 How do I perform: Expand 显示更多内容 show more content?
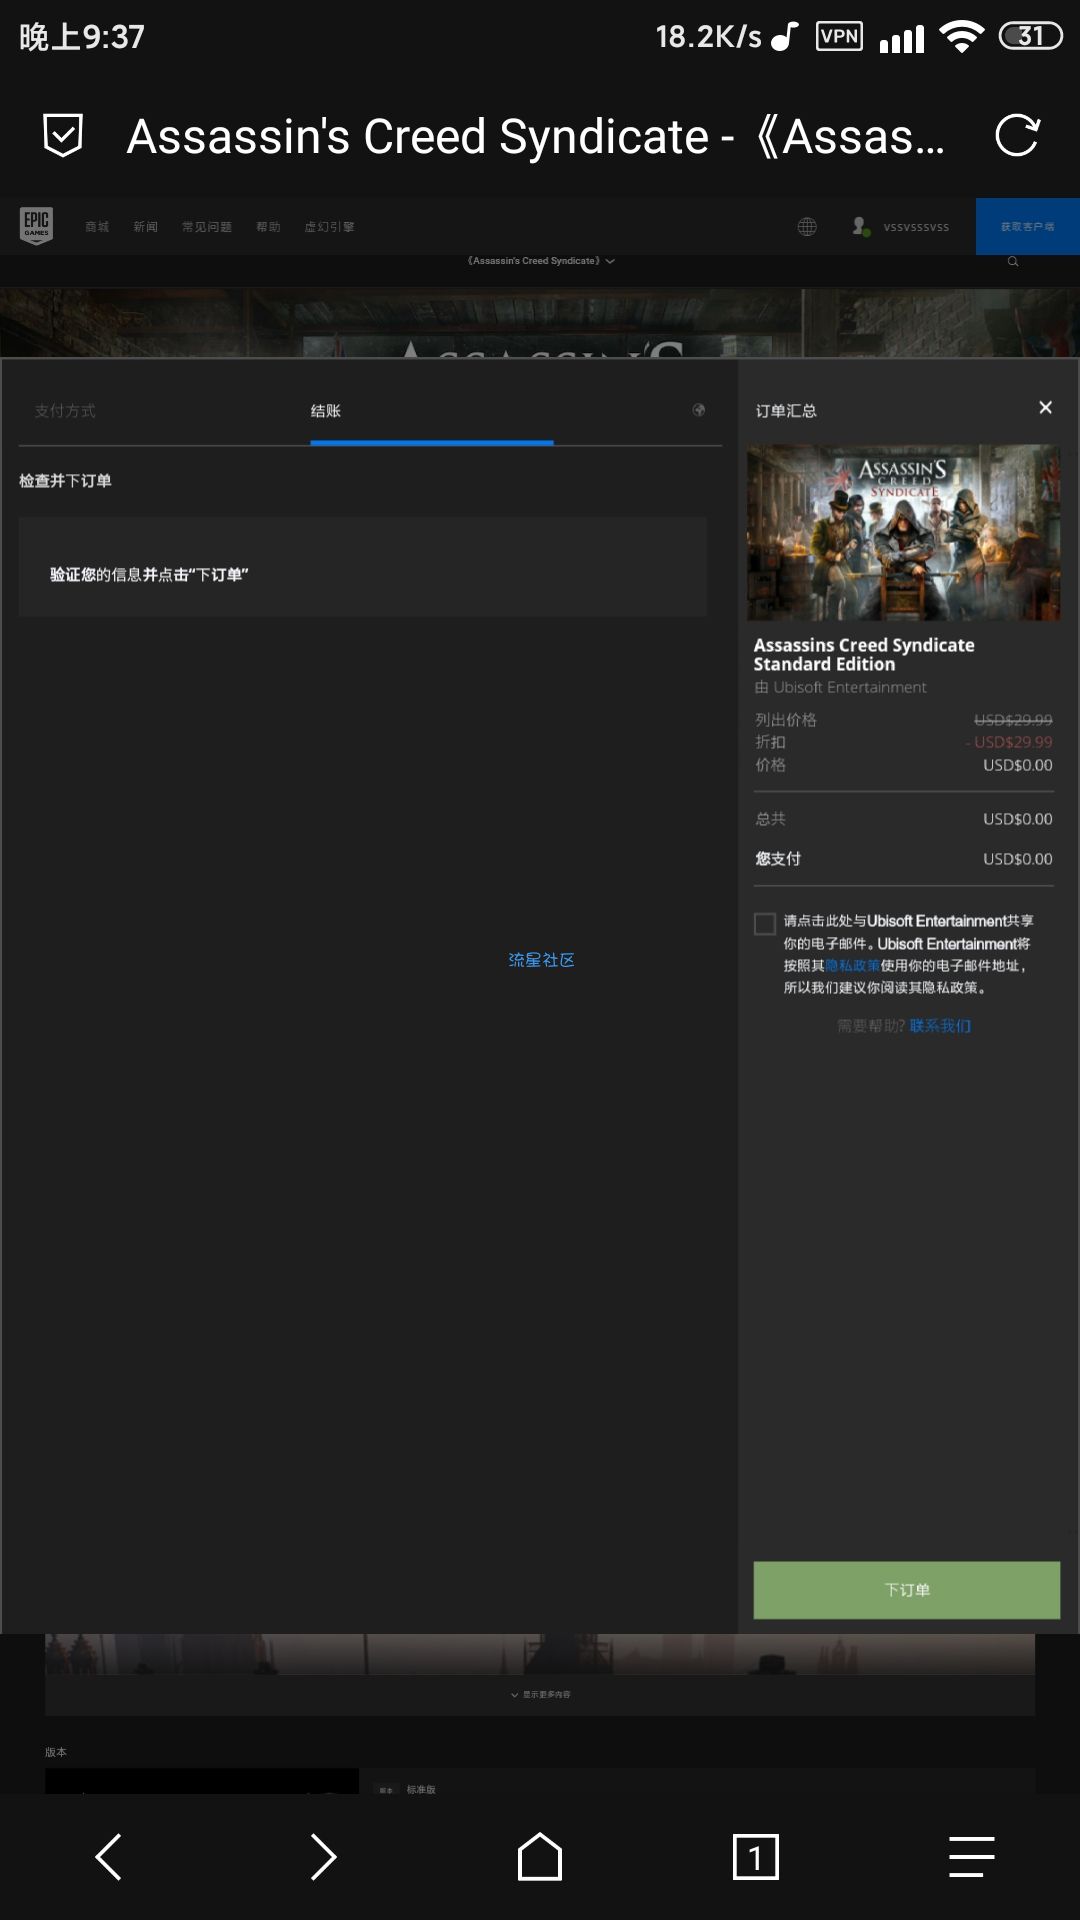[x=541, y=1695]
